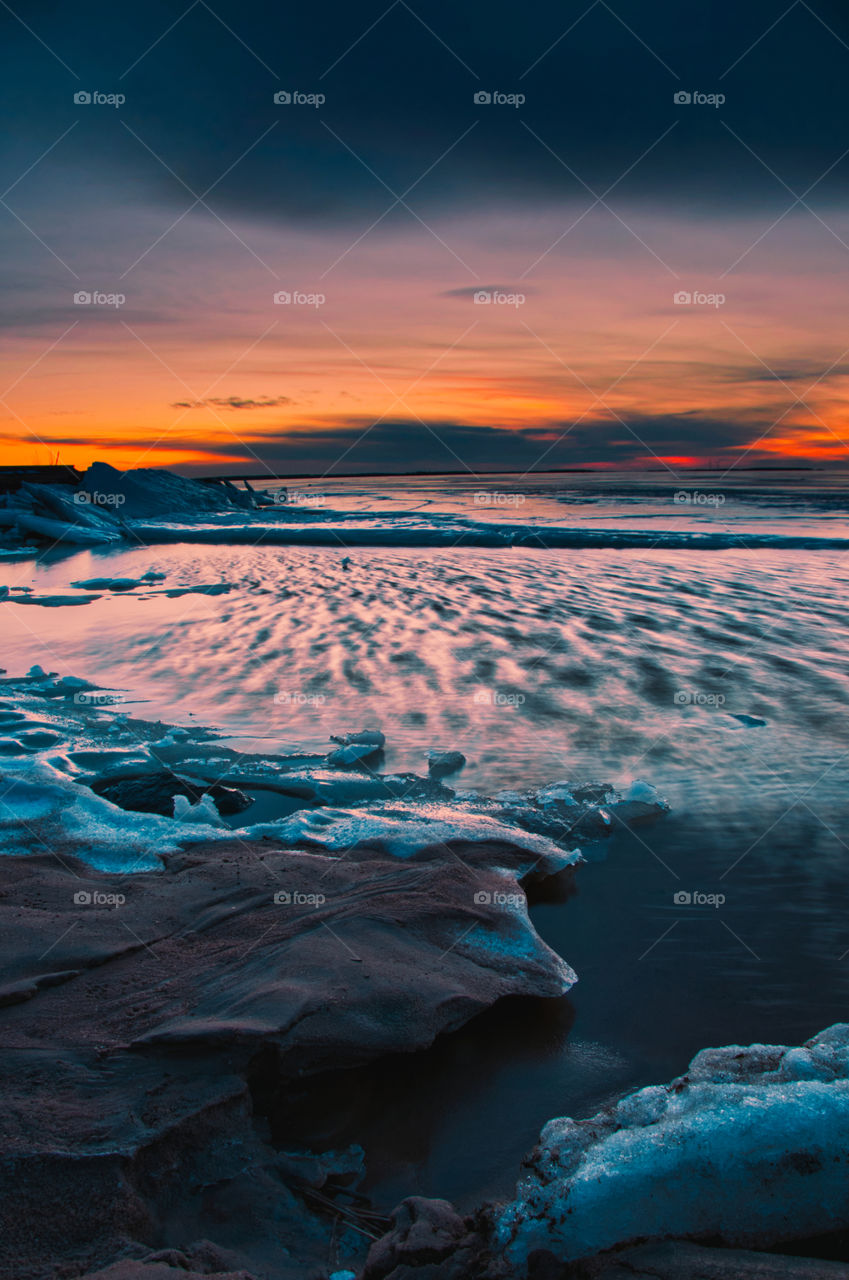Click the foap watermark on the lens-shaped cloud
The height and width of the screenshot is (1280, 849).
pyautogui.click(x=498, y=298)
